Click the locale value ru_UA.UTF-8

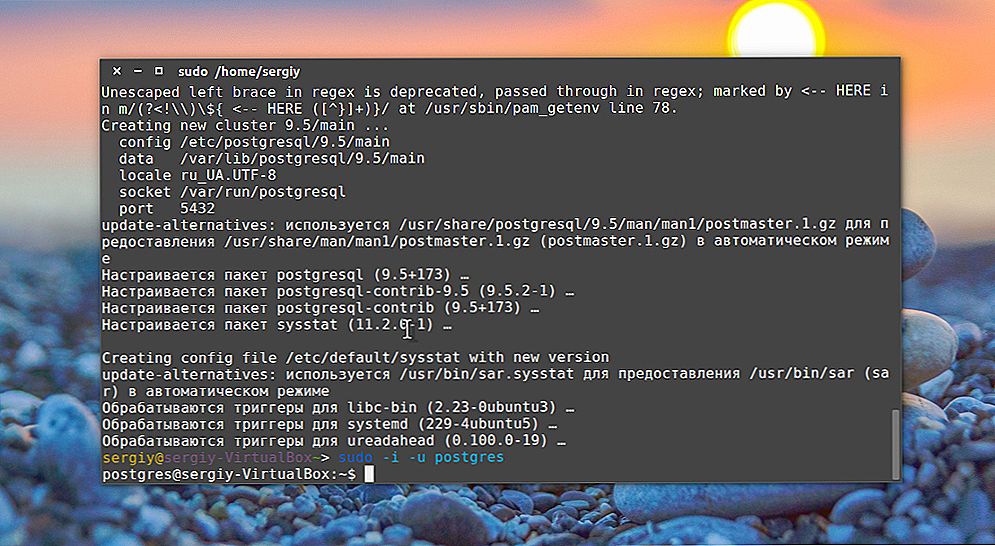(x=228, y=175)
